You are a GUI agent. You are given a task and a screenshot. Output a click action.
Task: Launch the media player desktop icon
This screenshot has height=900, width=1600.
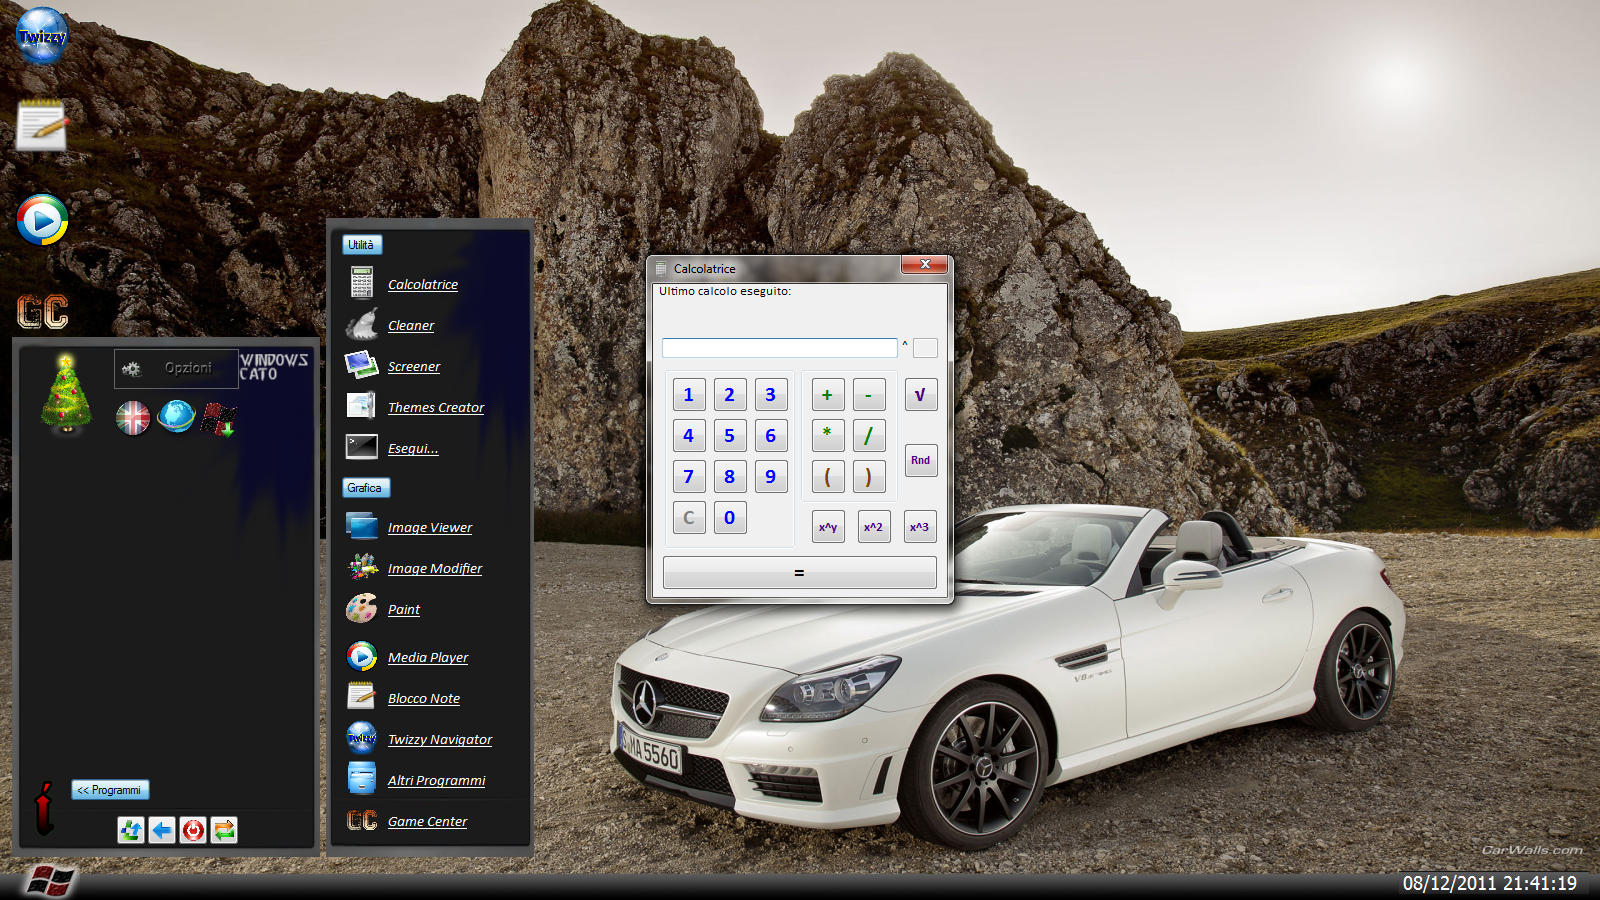42,220
